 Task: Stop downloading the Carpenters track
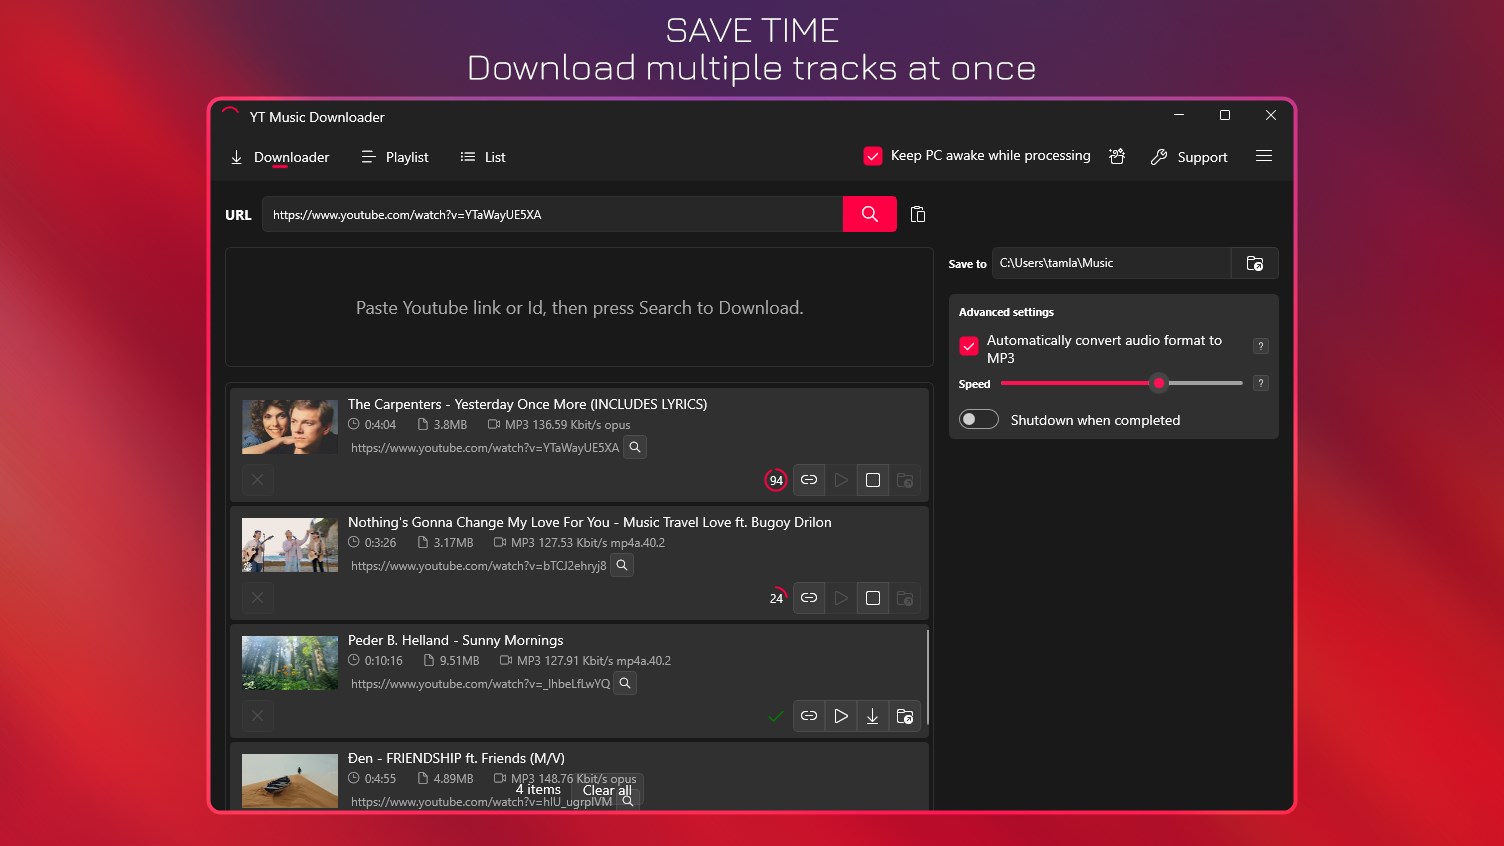coord(872,480)
